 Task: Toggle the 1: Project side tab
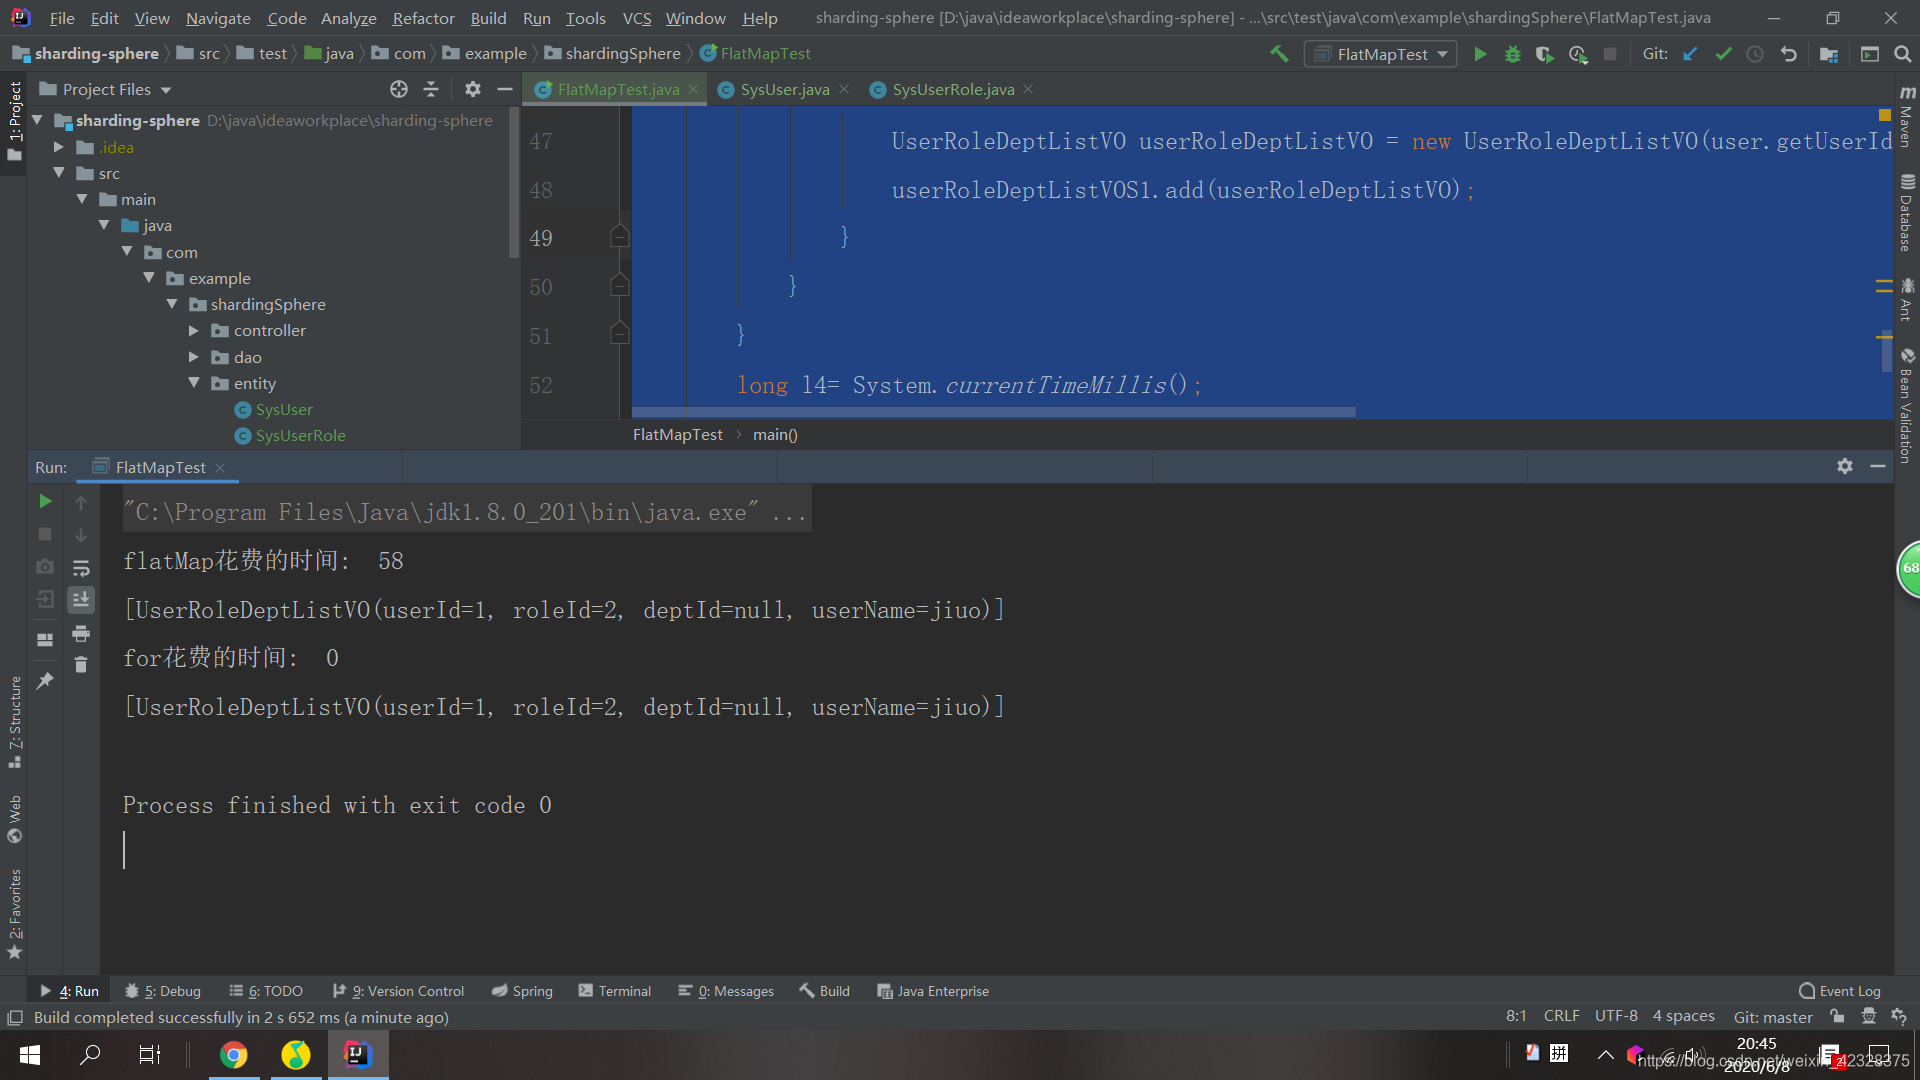[14, 122]
